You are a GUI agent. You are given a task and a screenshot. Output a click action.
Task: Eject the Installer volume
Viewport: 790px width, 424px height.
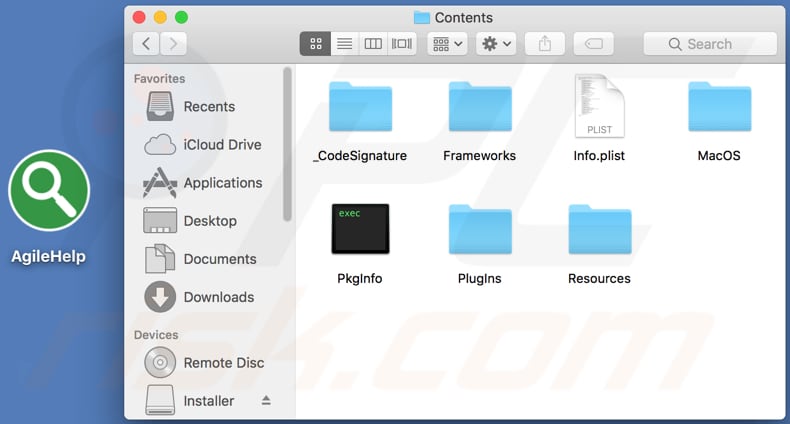pos(266,401)
